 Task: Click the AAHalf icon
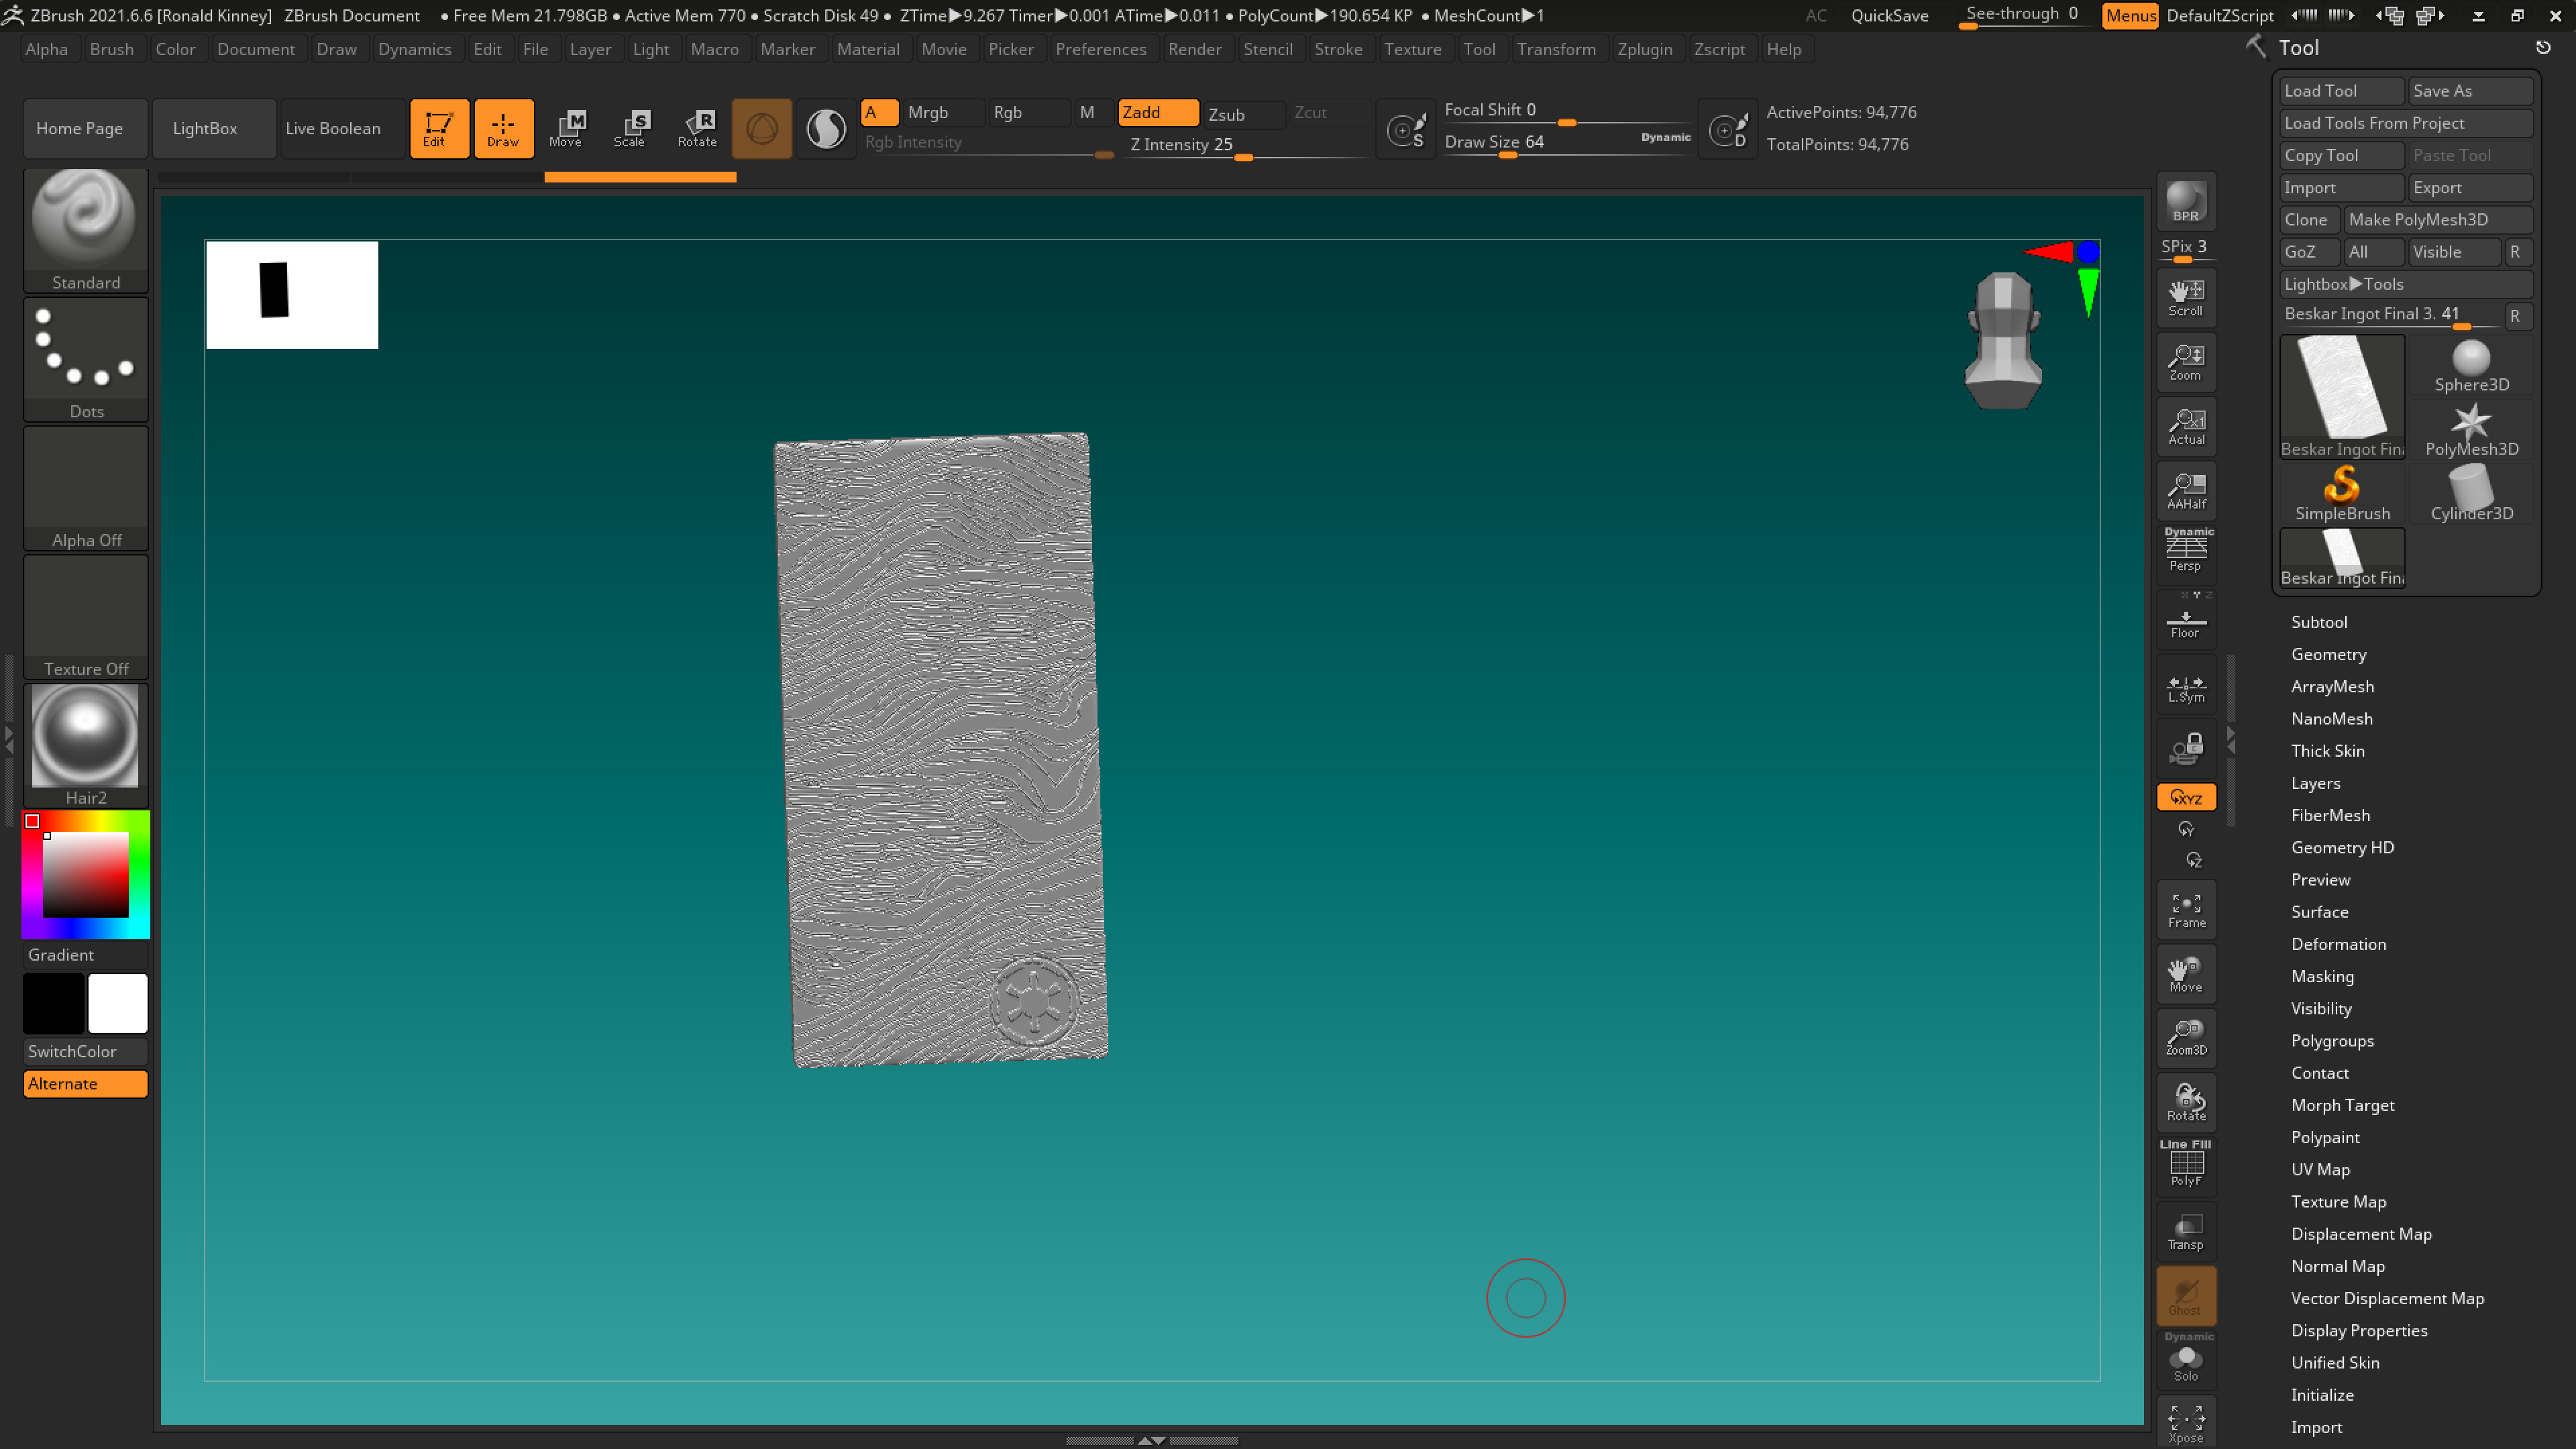2186,491
